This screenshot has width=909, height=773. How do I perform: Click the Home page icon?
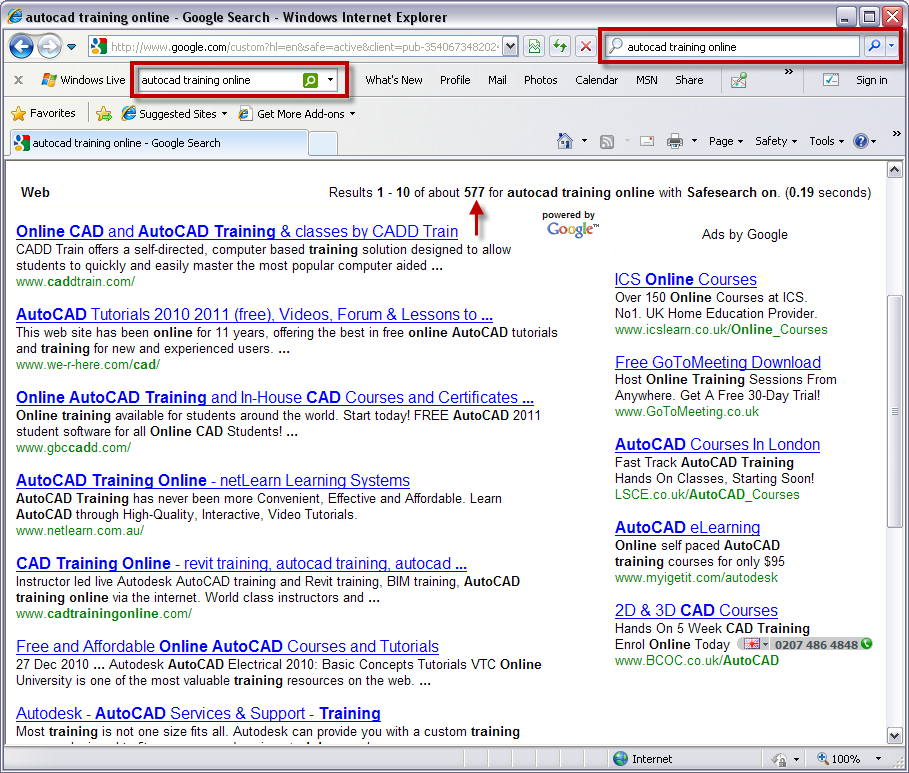(x=565, y=141)
